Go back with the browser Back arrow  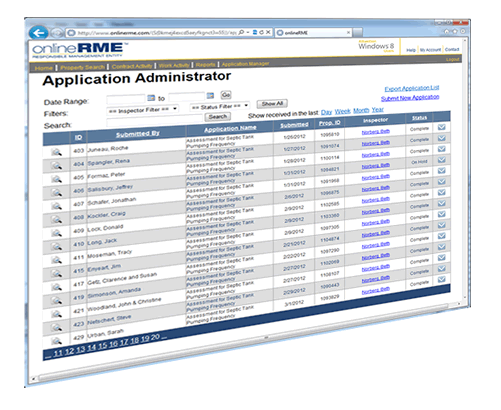39,33
